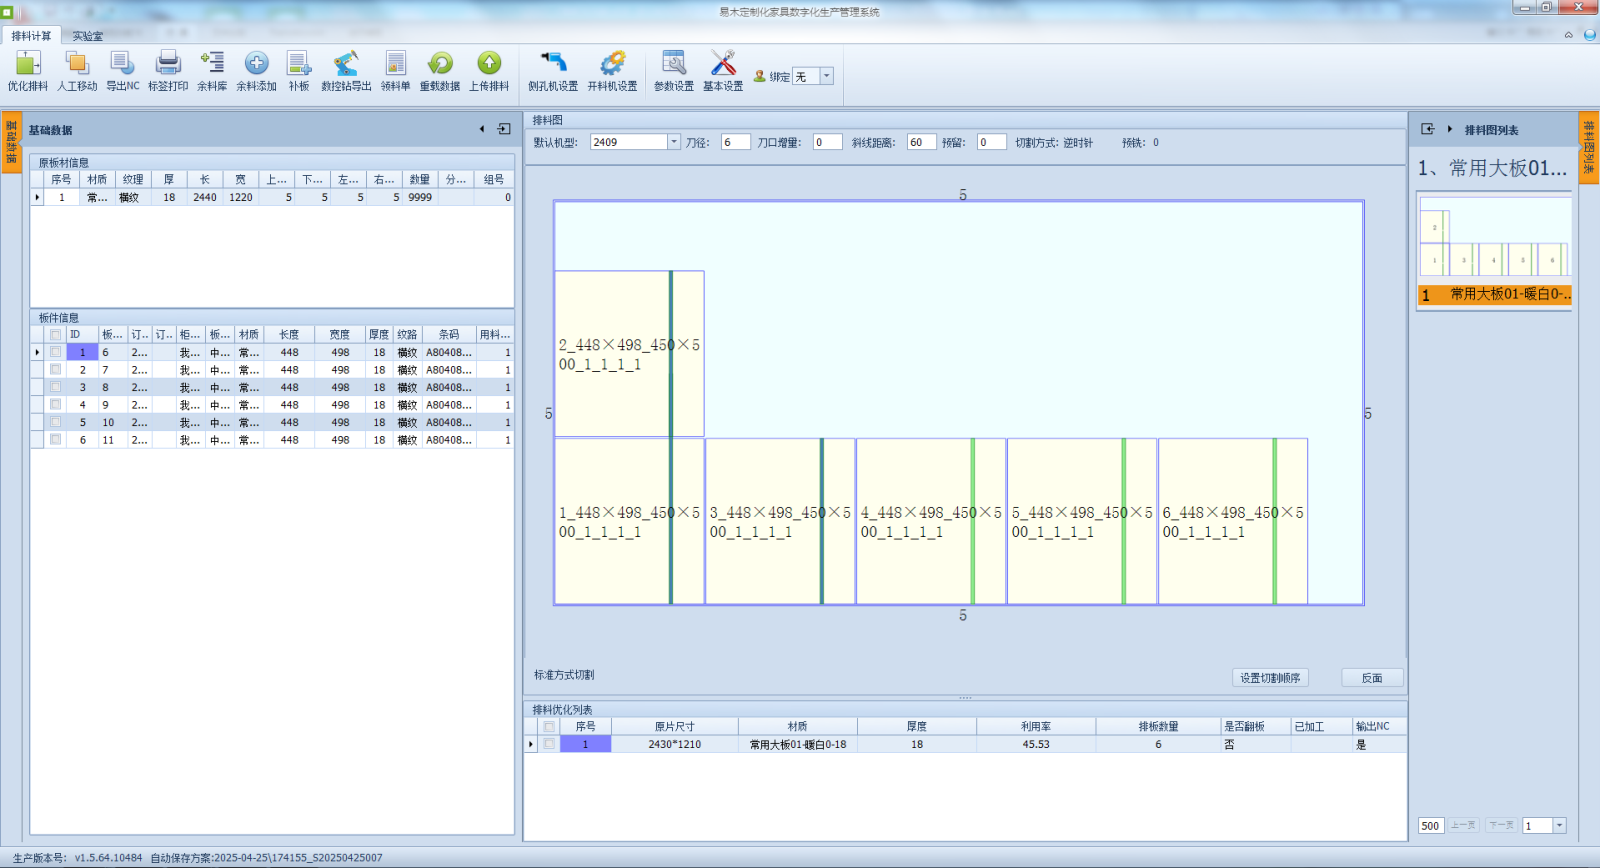
Task: Collapse 基础数据 panel with the left arrow
Action: (x=482, y=129)
